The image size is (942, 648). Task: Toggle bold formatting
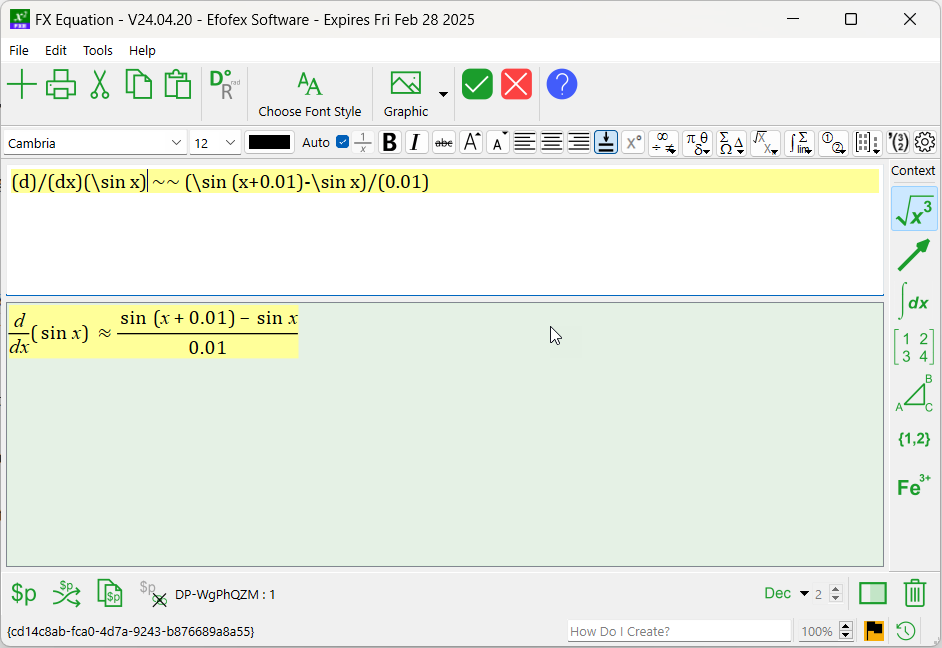pos(390,143)
